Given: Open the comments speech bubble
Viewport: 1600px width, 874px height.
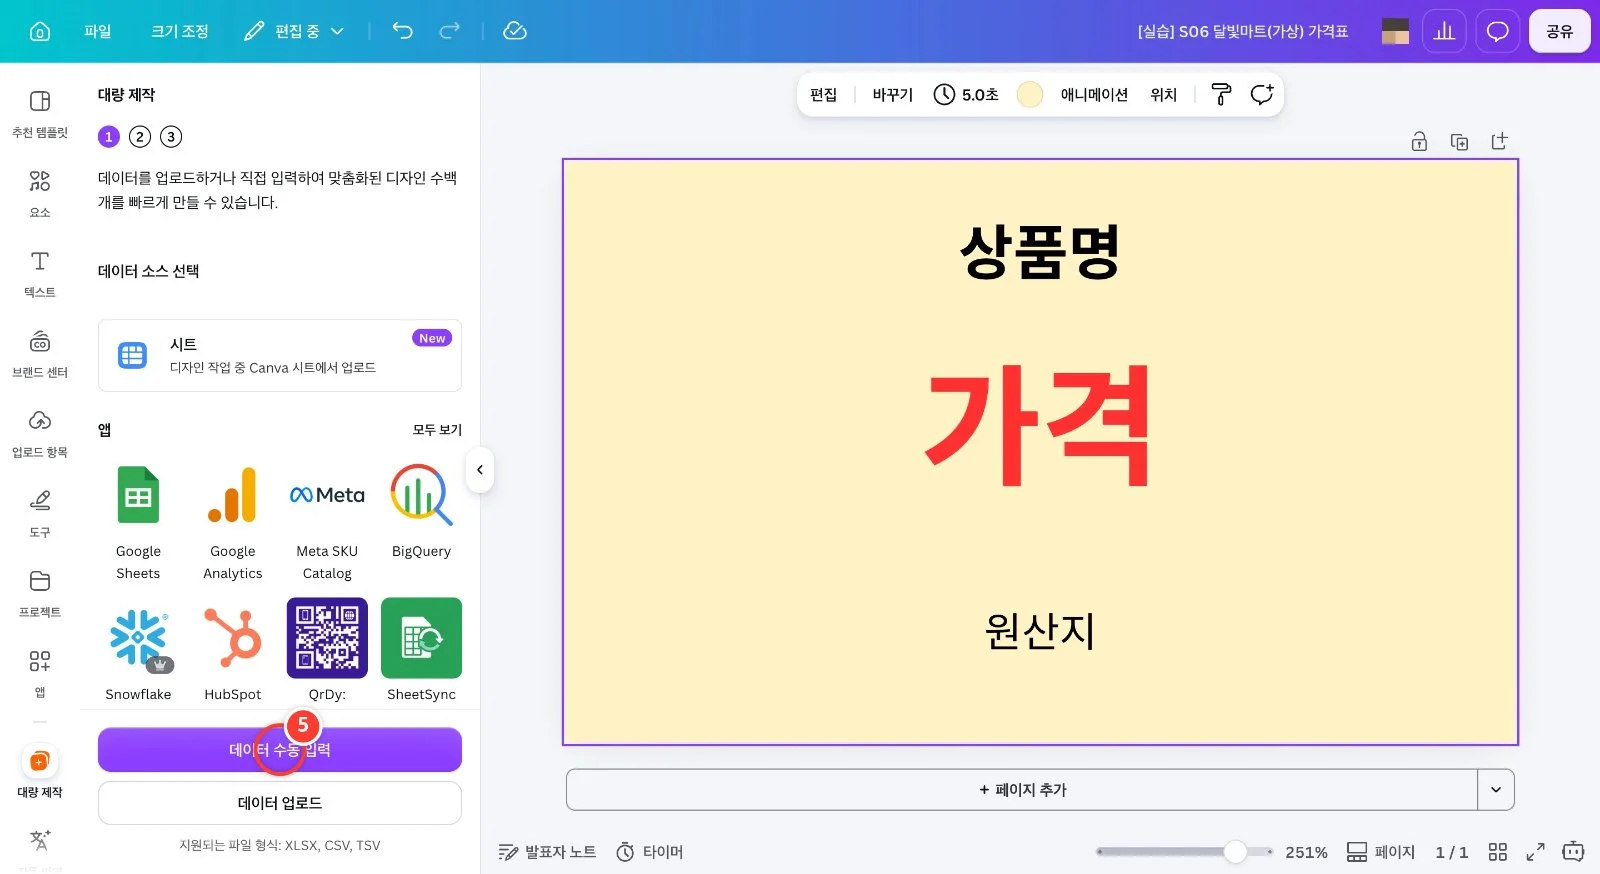Looking at the screenshot, I should (1497, 31).
